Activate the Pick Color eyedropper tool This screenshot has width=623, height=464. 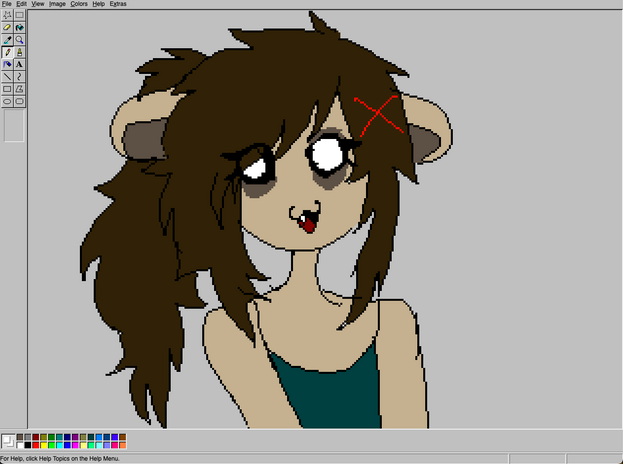pos(7,40)
